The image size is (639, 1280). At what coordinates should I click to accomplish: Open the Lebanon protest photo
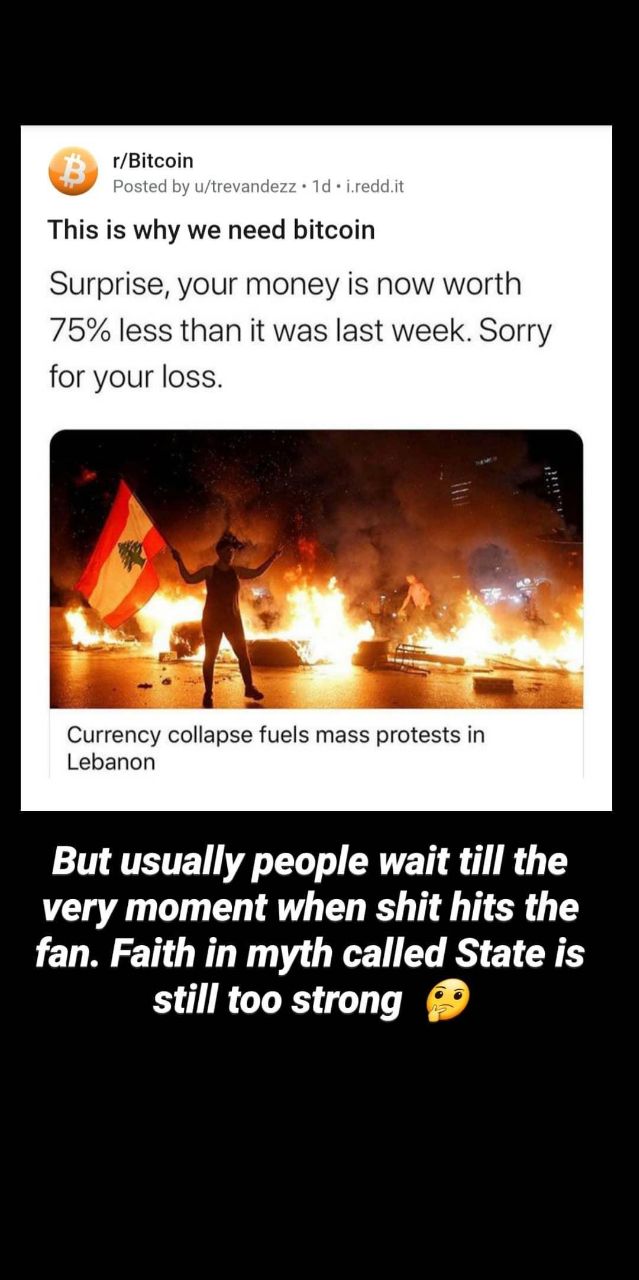tap(316, 569)
